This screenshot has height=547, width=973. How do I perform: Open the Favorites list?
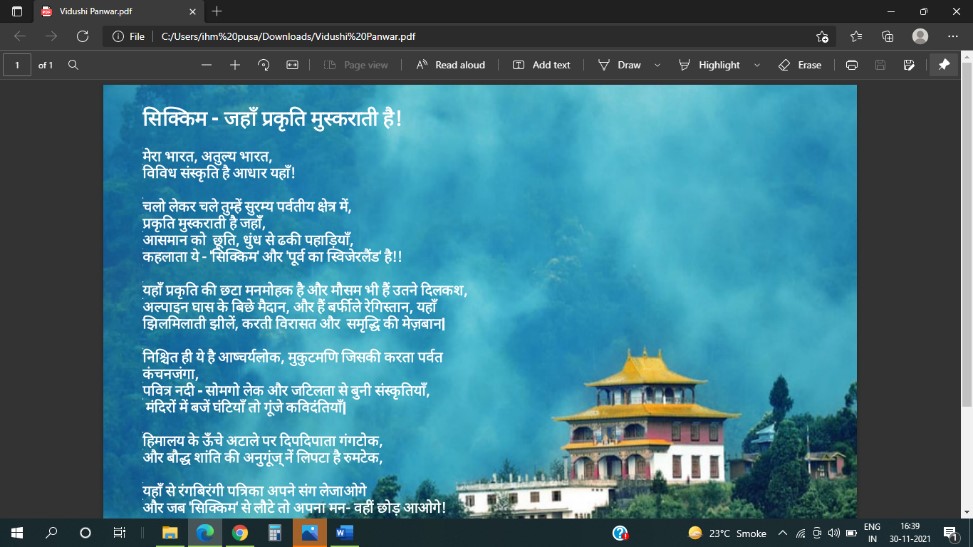(x=856, y=37)
